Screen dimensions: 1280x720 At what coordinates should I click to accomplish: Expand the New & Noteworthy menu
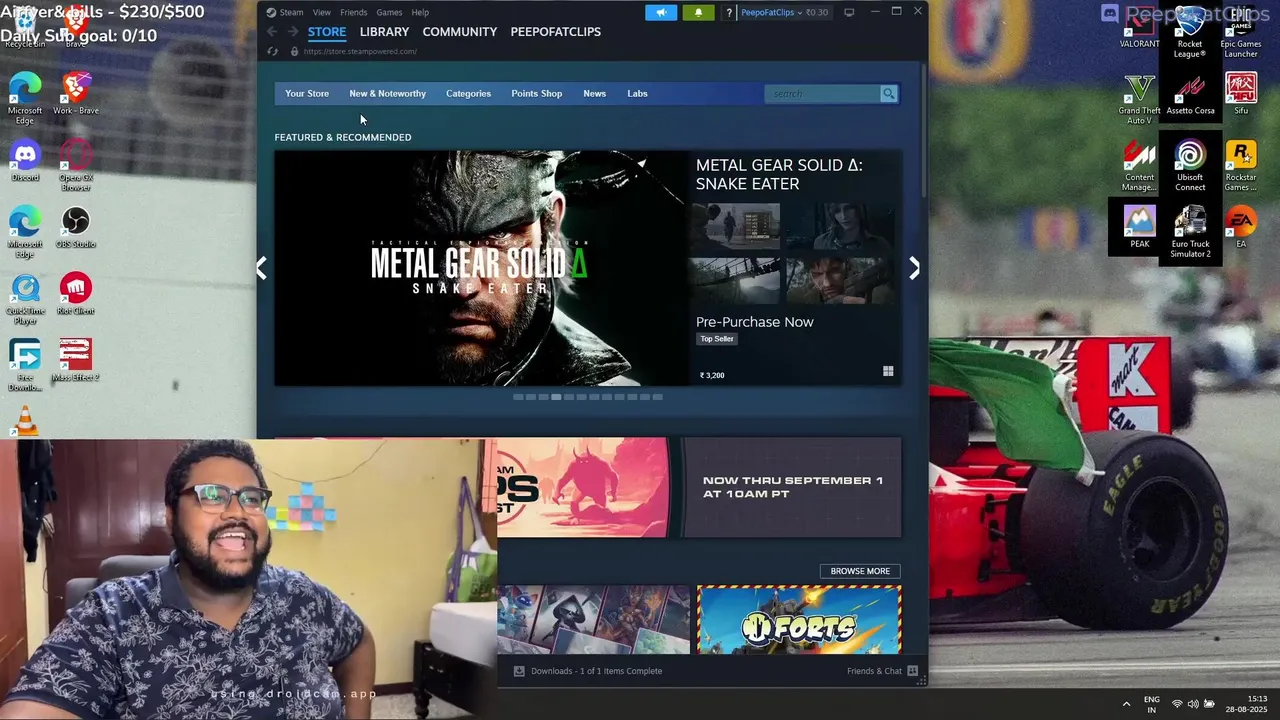click(x=387, y=93)
